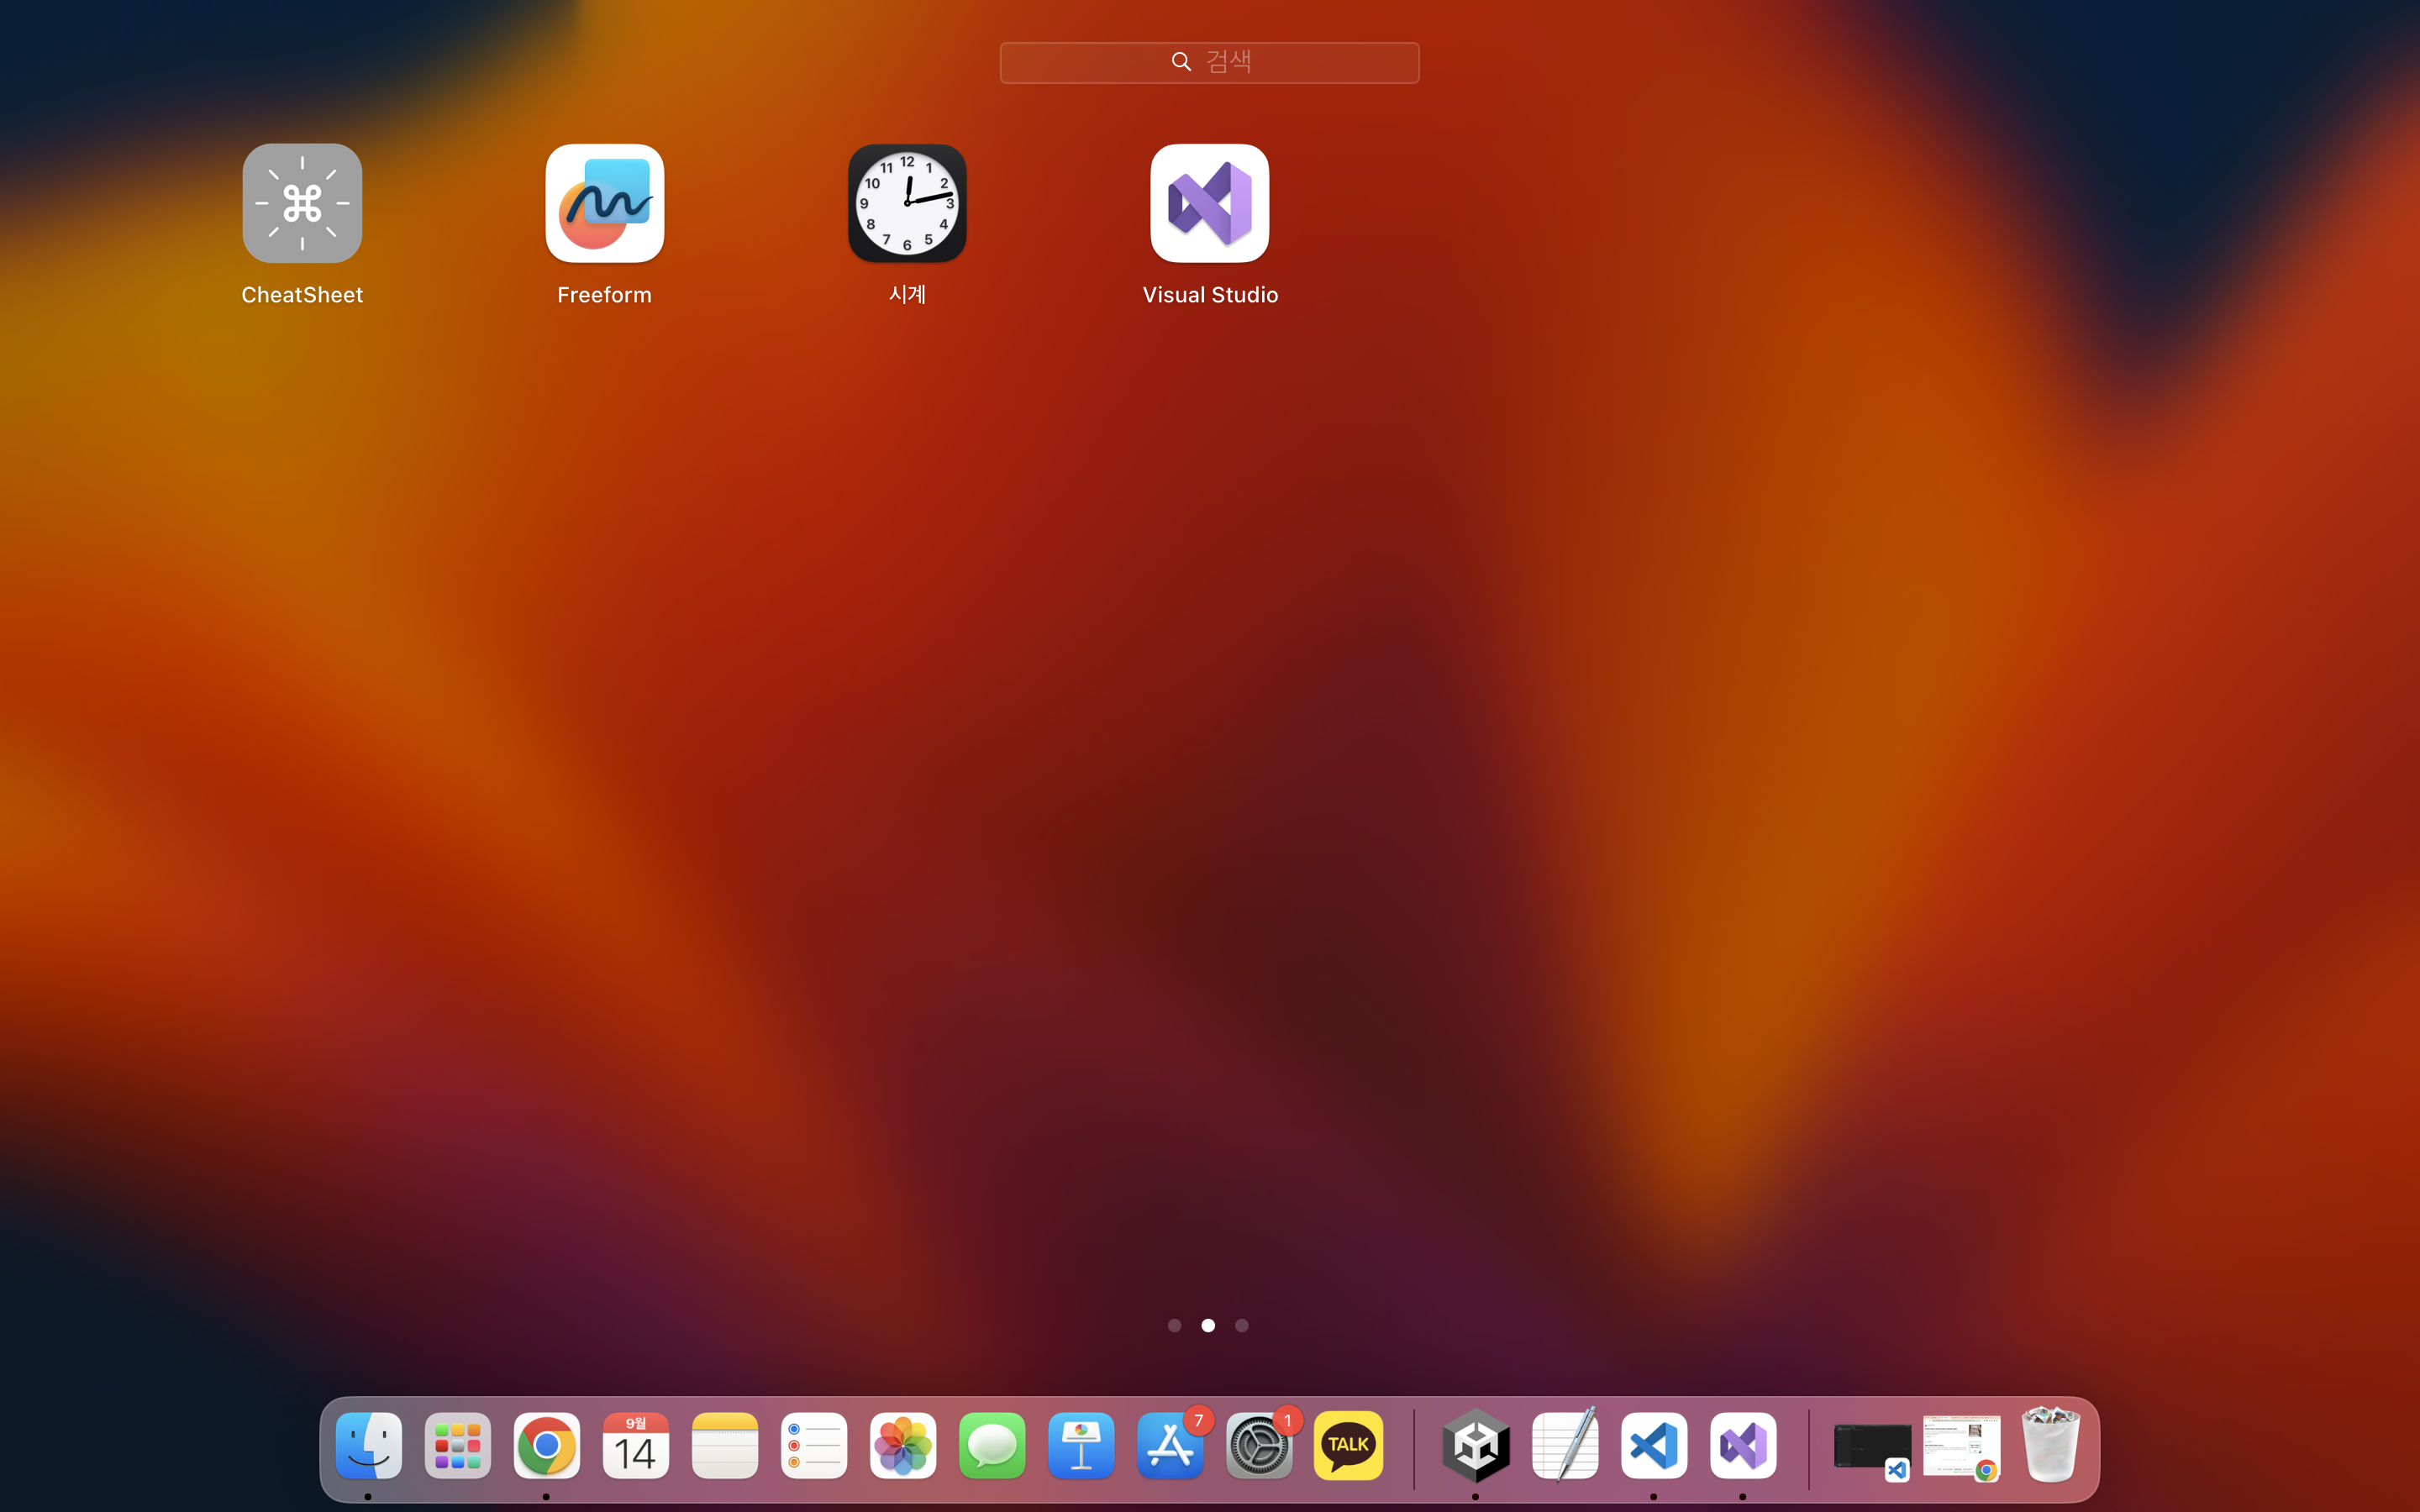Open Visual Studio Code in the Dock
This screenshot has width=2420, height=1512.
[x=1654, y=1446]
